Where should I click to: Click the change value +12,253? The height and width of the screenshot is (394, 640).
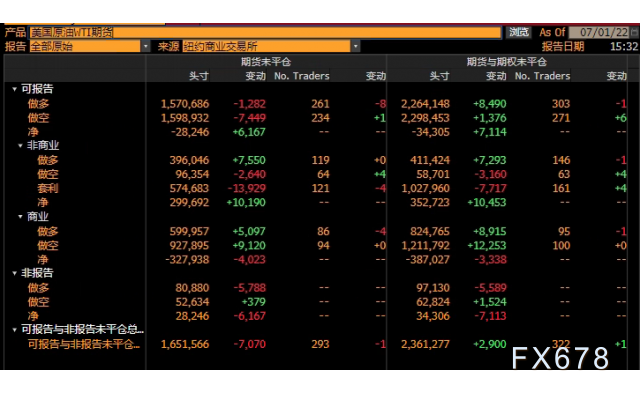point(487,245)
